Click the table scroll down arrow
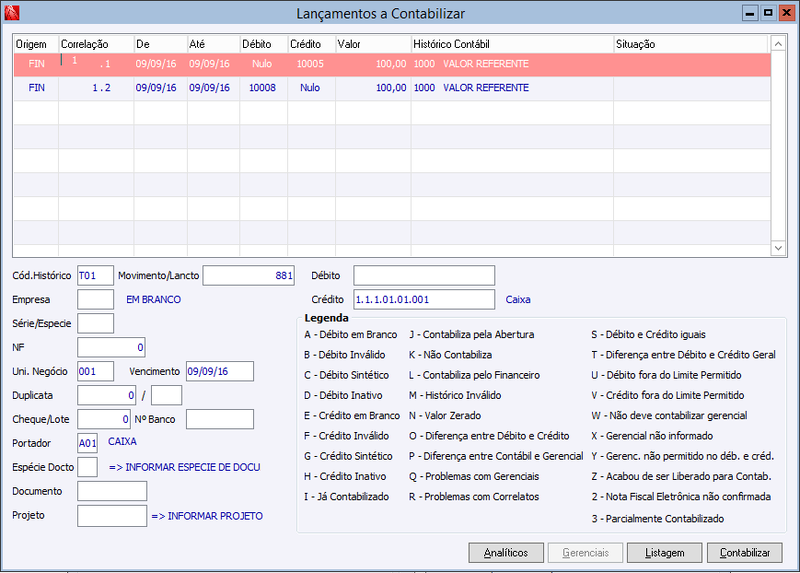The height and width of the screenshot is (573, 800). [778, 248]
